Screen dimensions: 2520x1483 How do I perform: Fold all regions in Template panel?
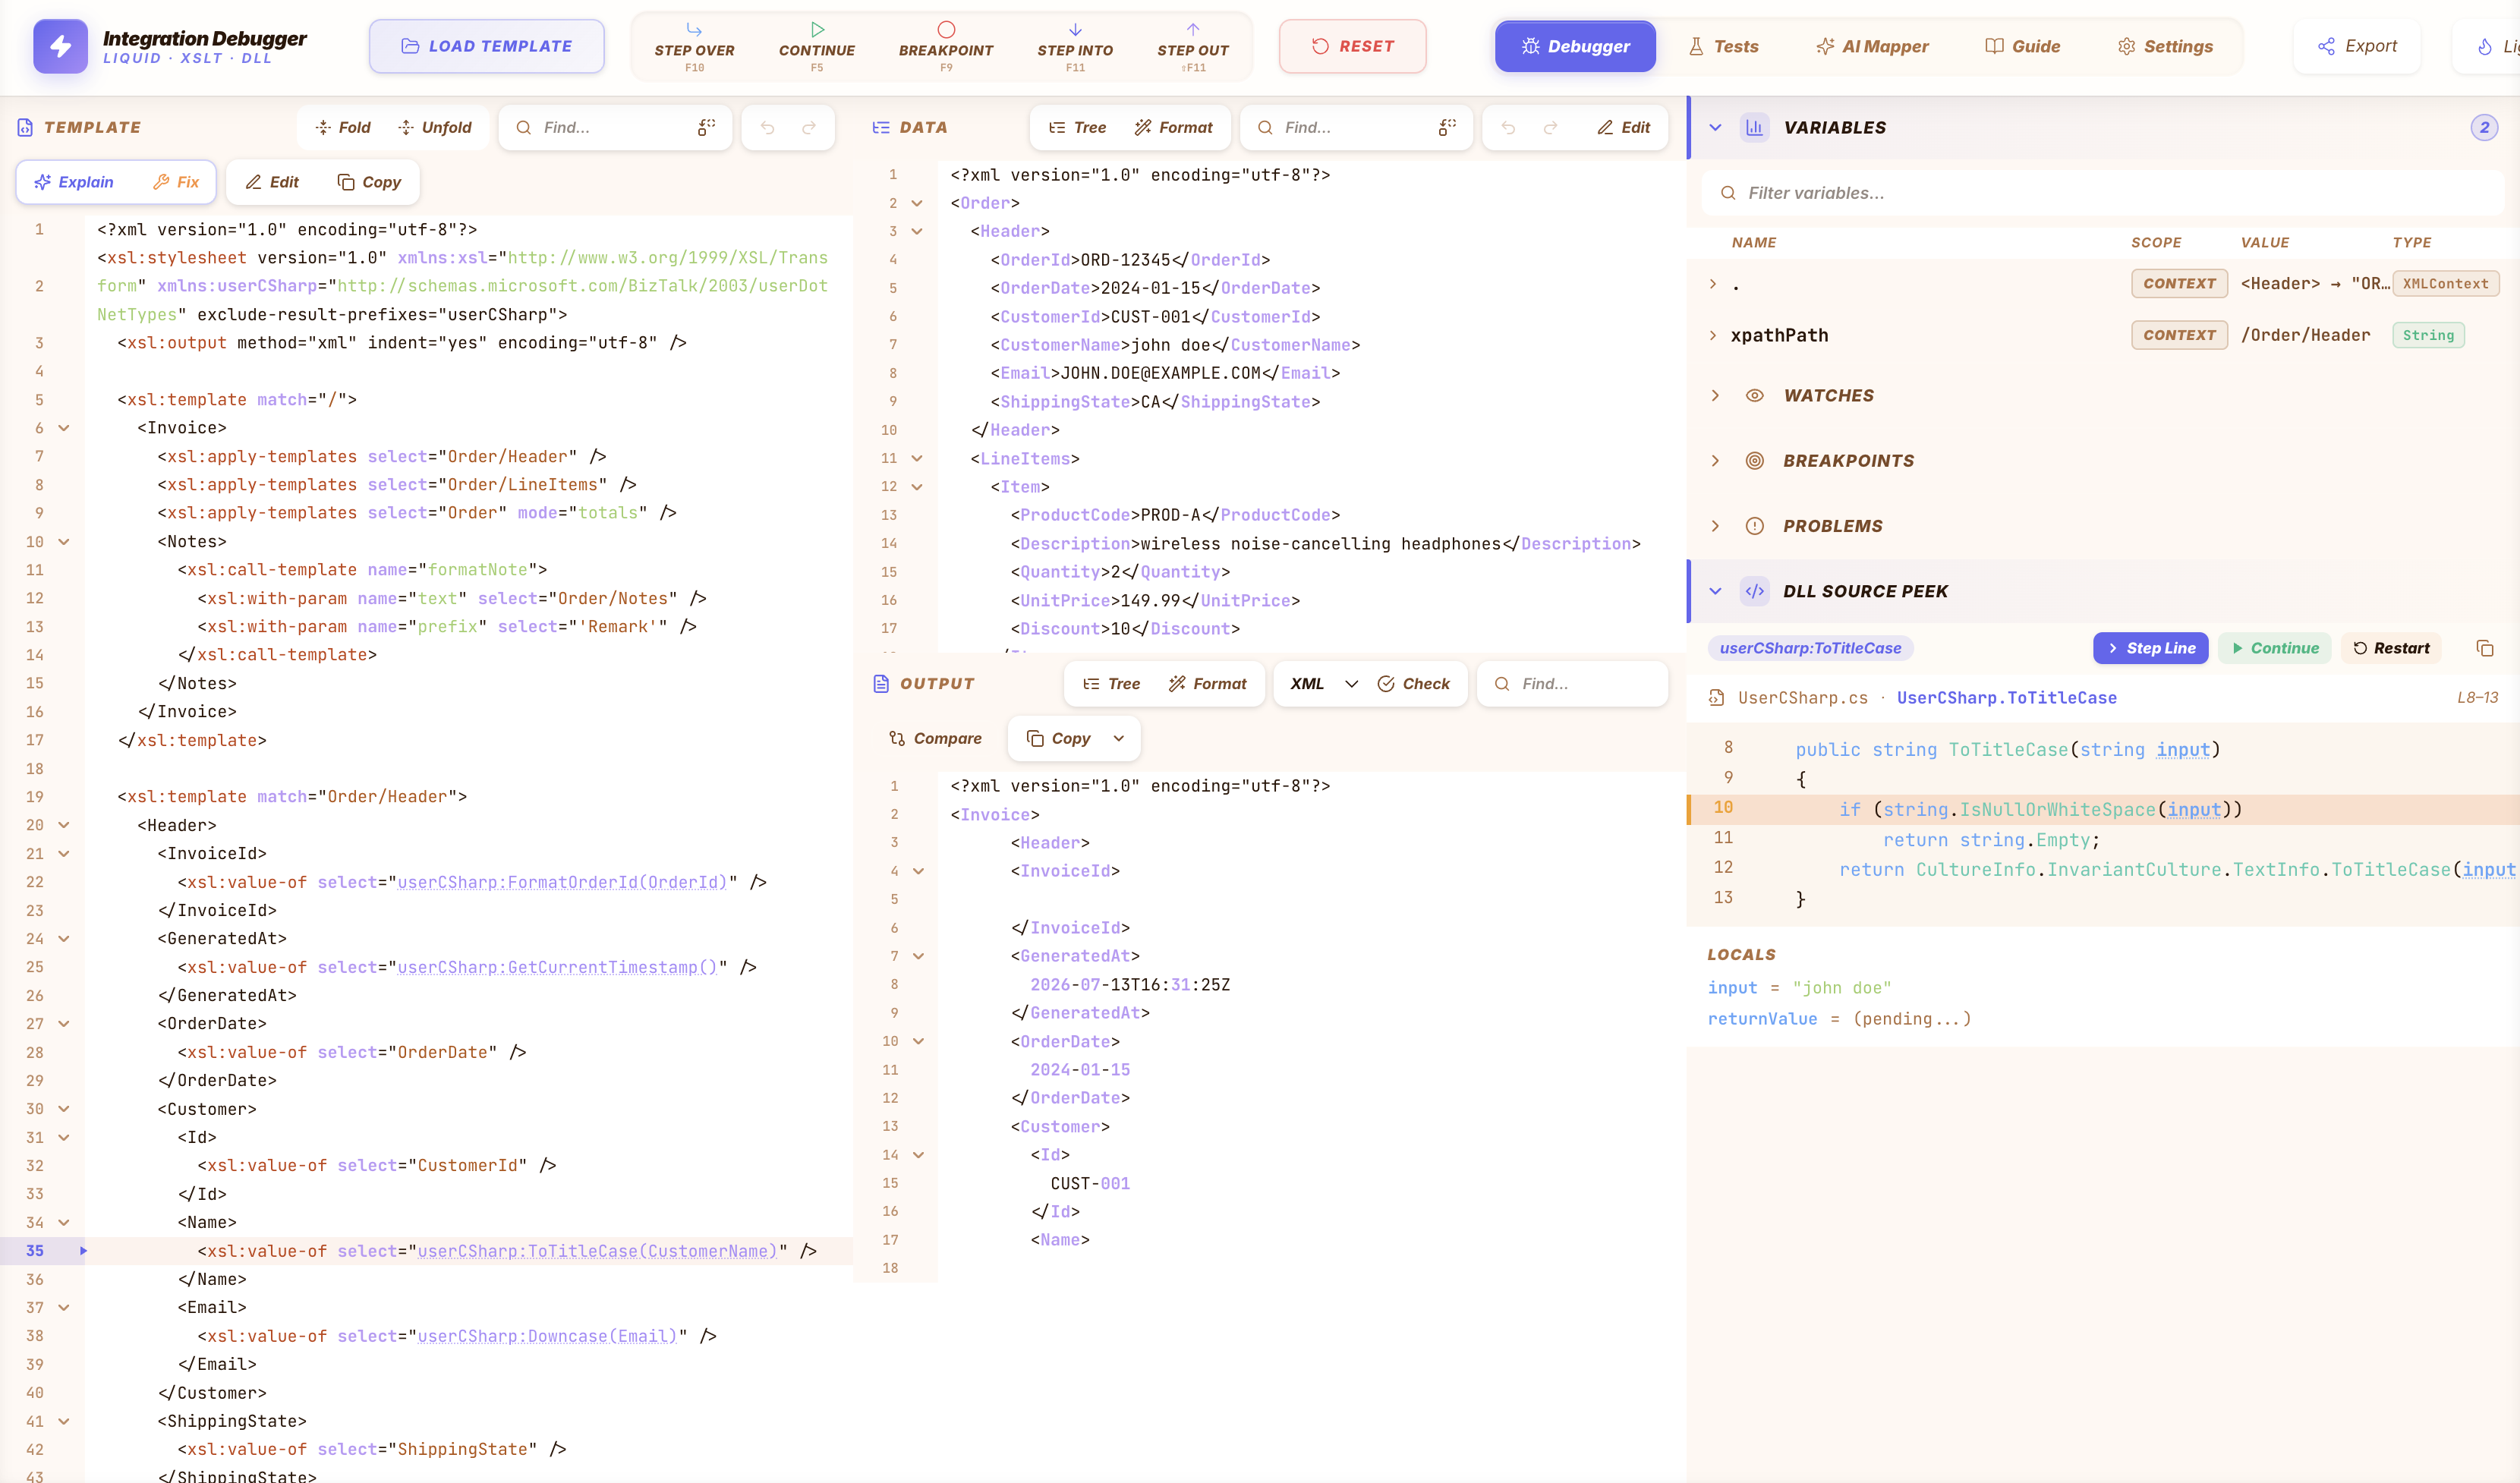point(343,127)
